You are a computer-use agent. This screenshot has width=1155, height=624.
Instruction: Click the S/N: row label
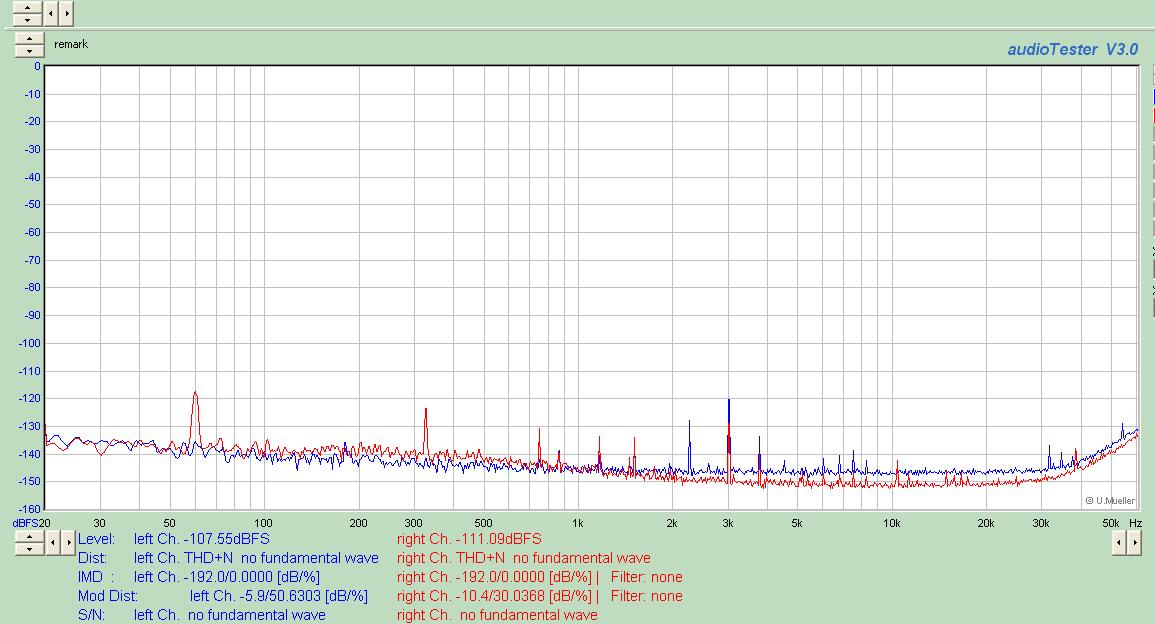tap(91, 615)
